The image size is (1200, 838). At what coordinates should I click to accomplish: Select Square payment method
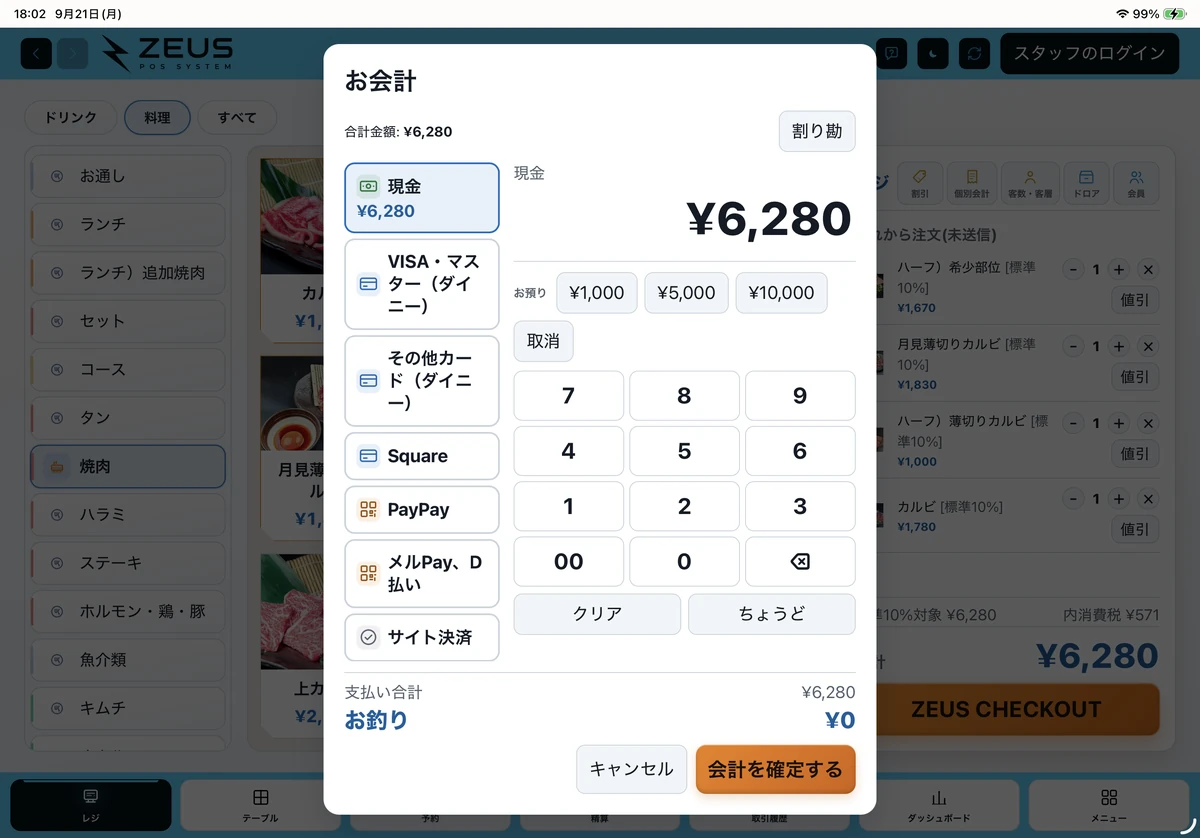(x=422, y=456)
